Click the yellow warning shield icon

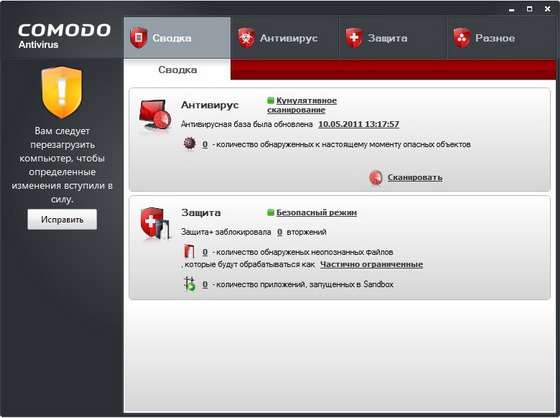[x=62, y=92]
